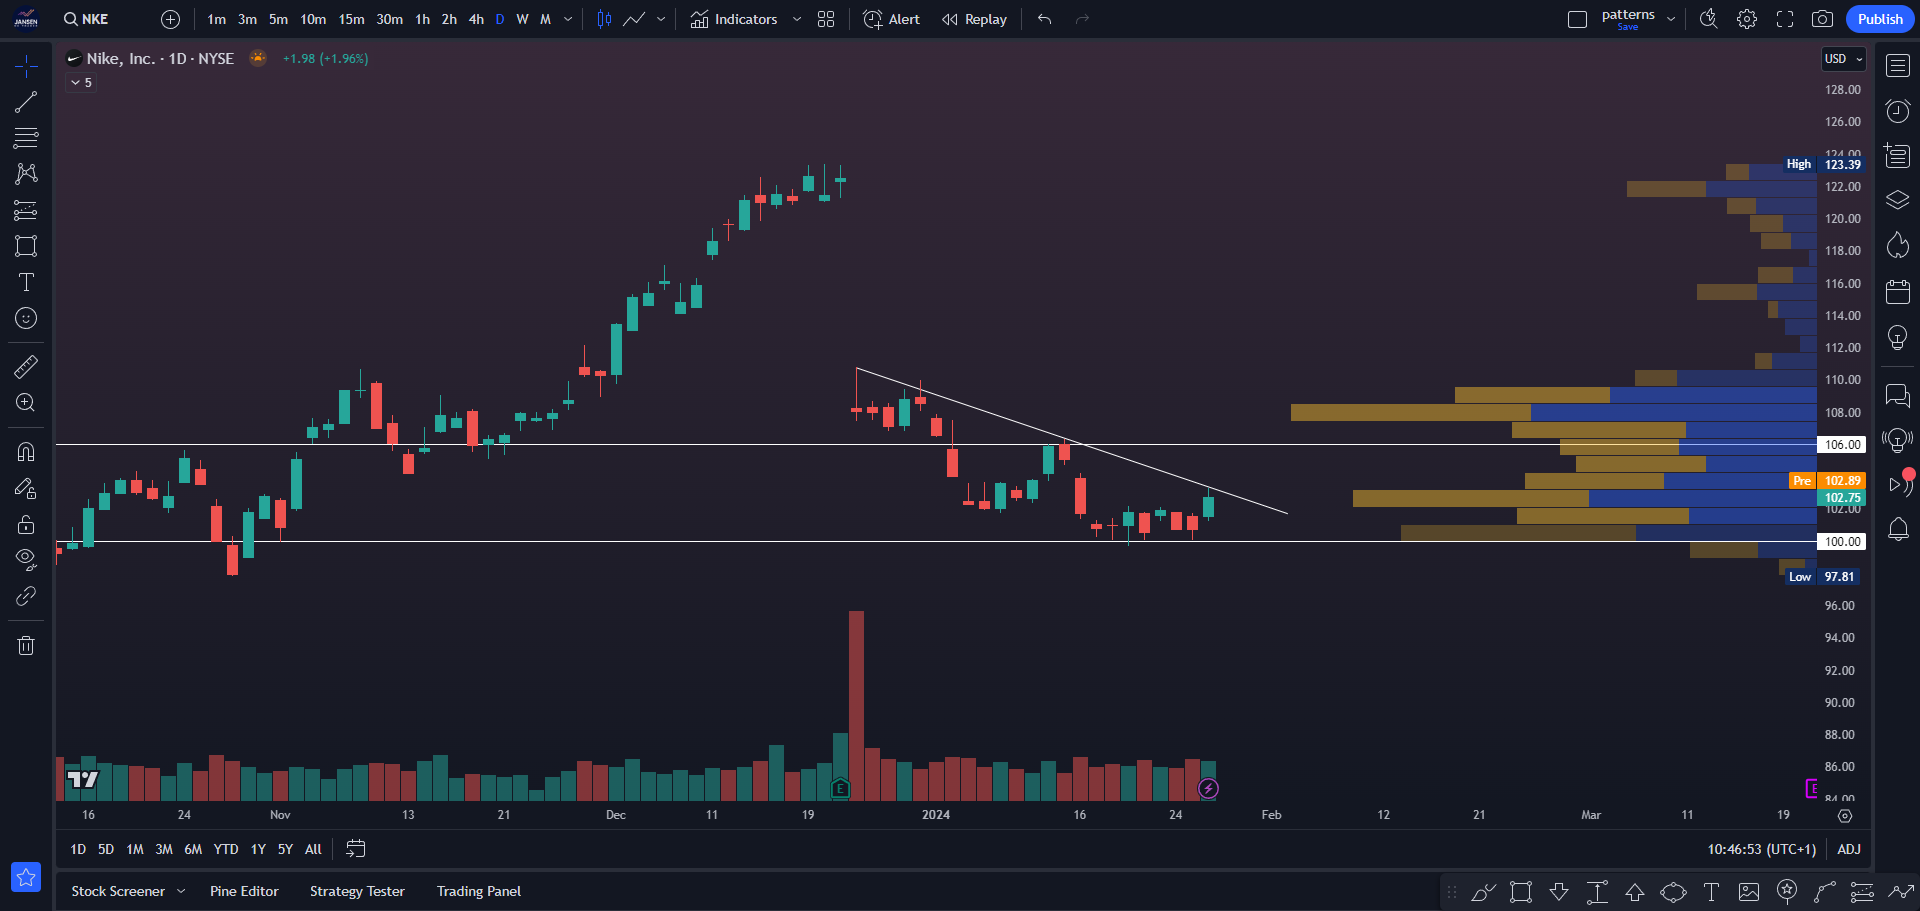Open the timezone clock 10:46:53 (UTC+1)
This screenshot has height=911, width=1920.
coord(1761,849)
